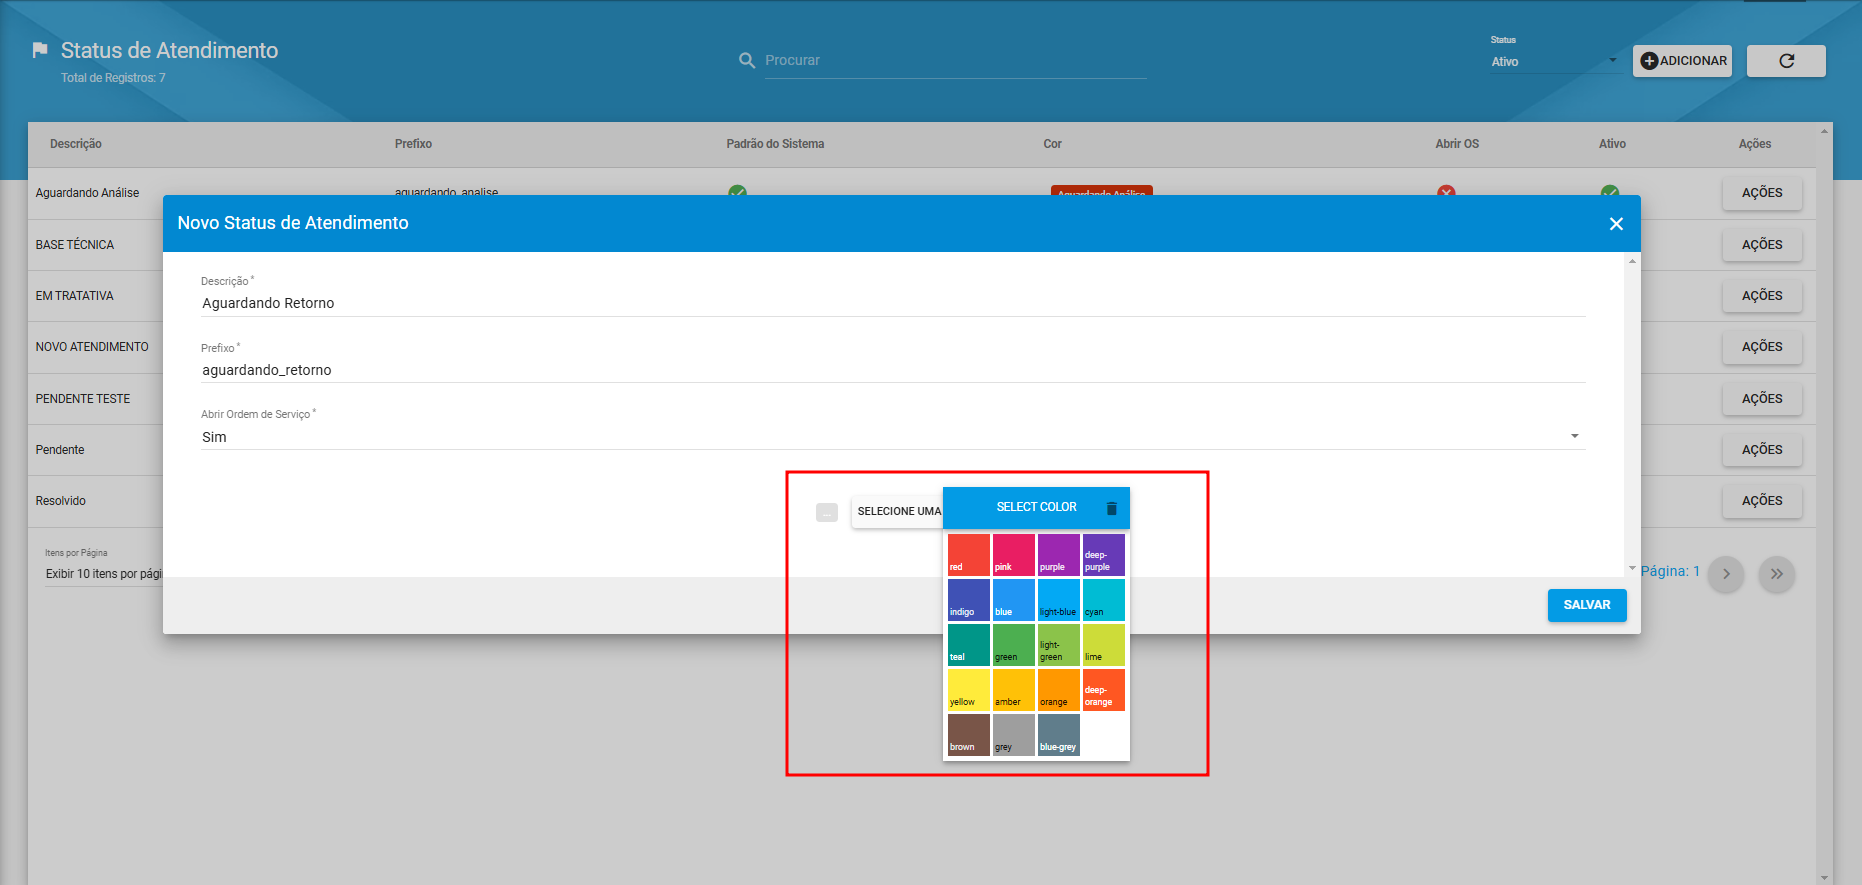Close the Novo Status de Atendimento dialog

pyautogui.click(x=1616, y=224)
